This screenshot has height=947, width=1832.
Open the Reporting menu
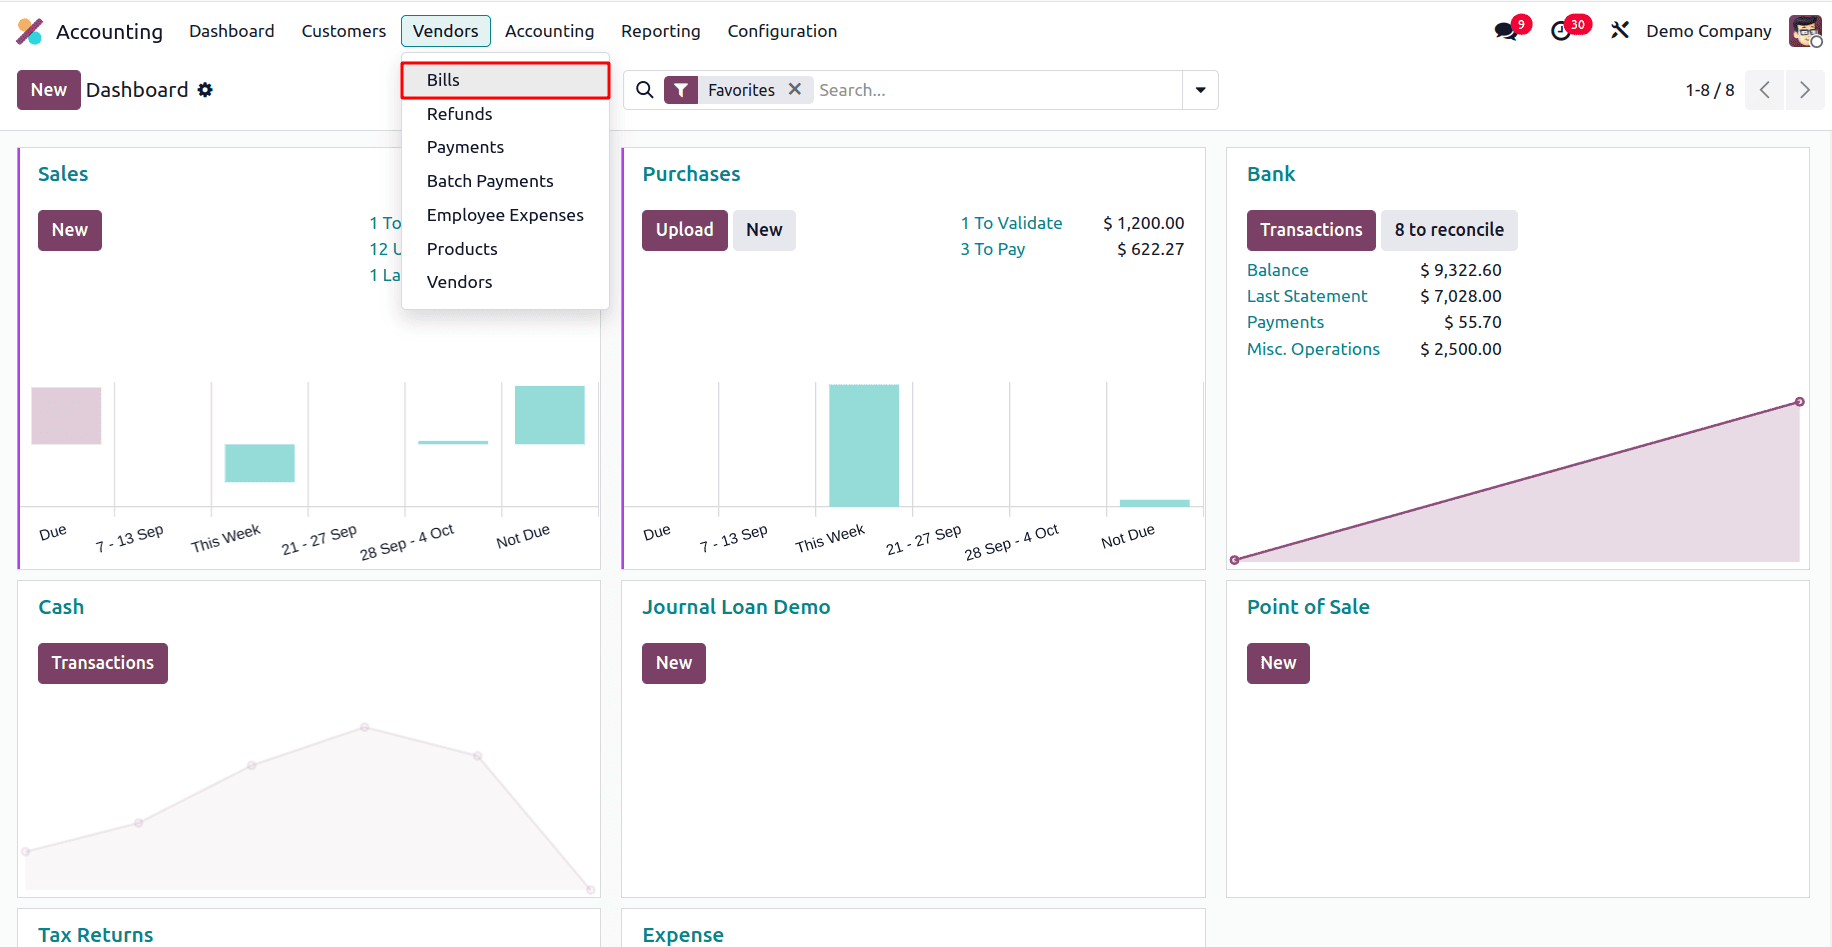pos(660,31)
